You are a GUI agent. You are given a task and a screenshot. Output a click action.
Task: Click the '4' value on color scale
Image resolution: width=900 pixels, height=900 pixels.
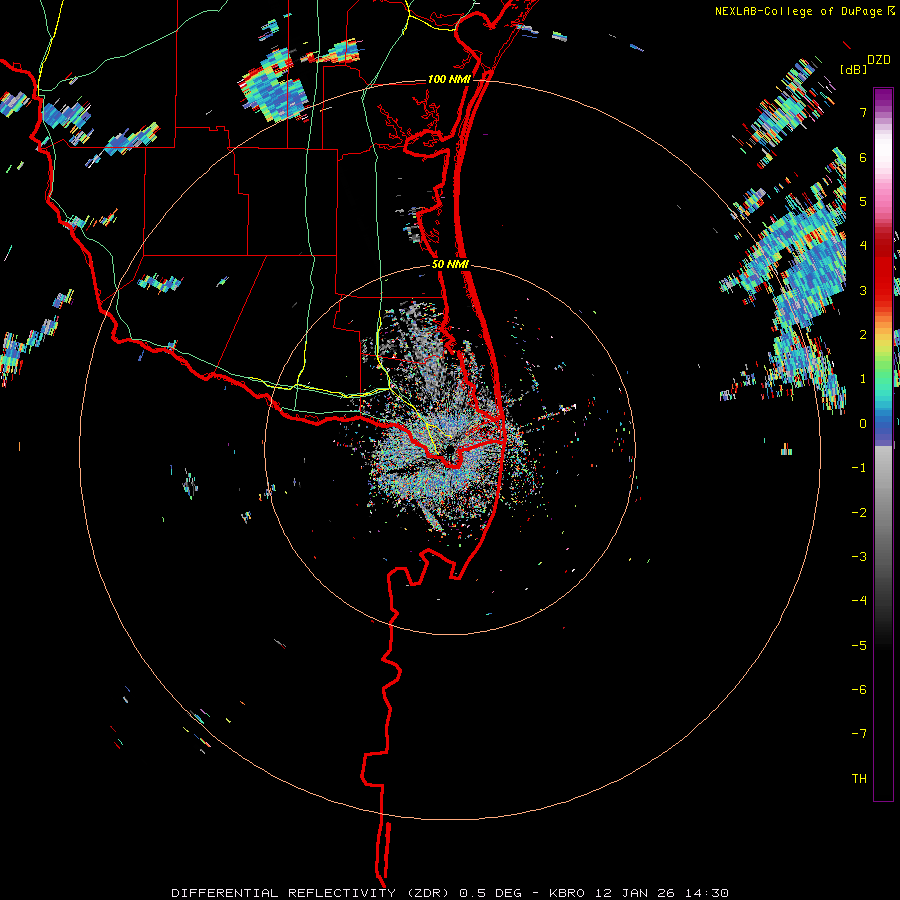click(x=863, y=246)
